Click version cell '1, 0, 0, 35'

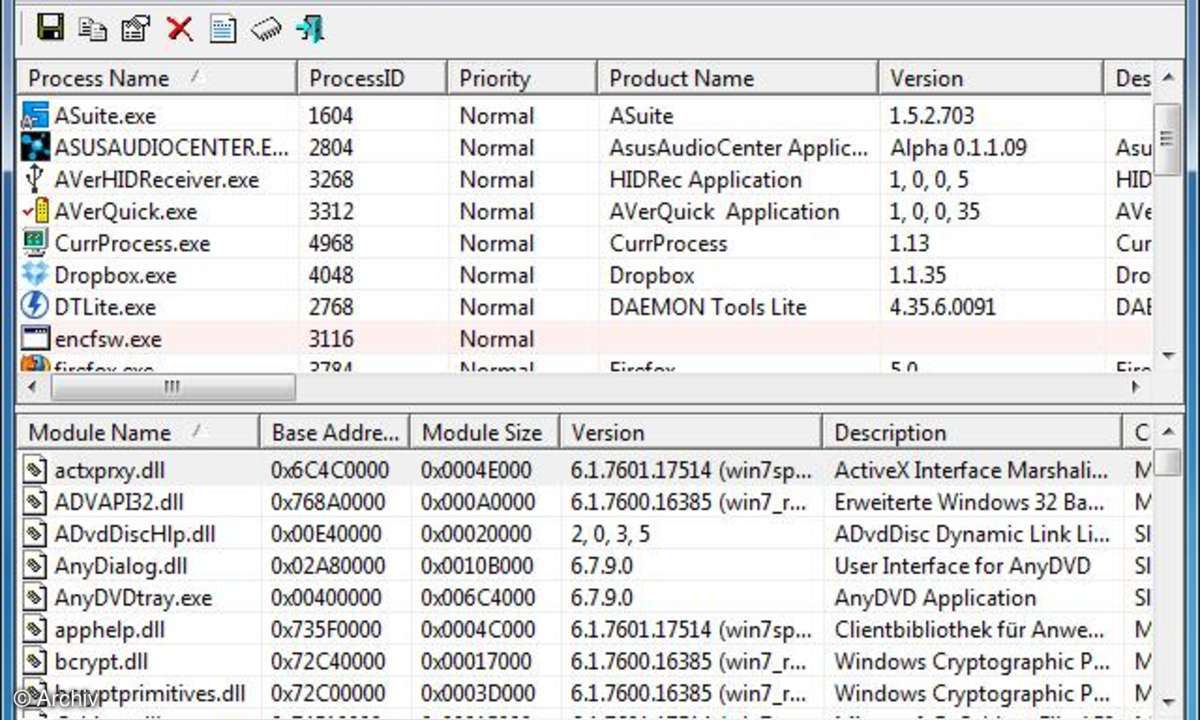[935, 212]
